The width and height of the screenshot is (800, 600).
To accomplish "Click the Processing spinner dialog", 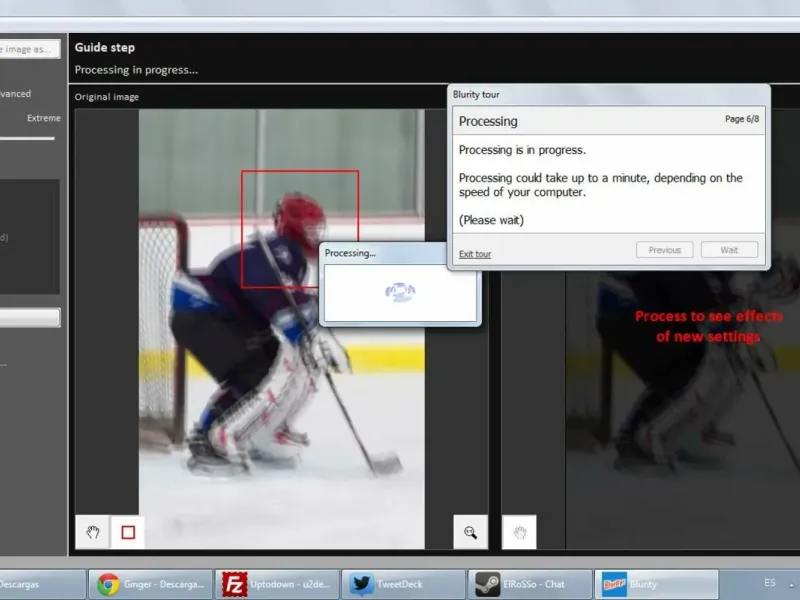I will click(400, 284).
